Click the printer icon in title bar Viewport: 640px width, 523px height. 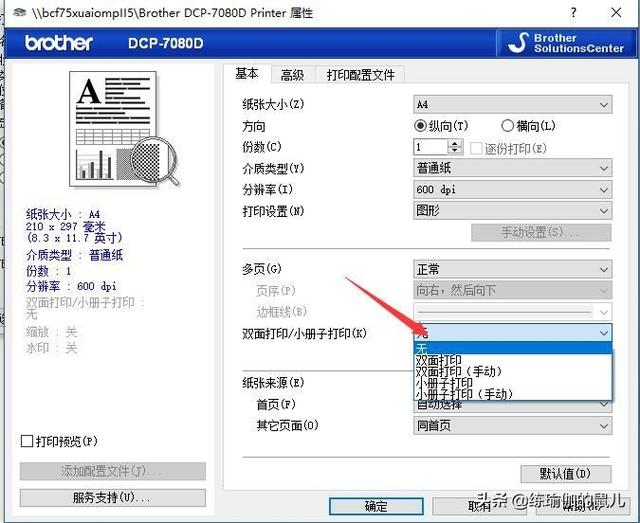click(19, 13)
